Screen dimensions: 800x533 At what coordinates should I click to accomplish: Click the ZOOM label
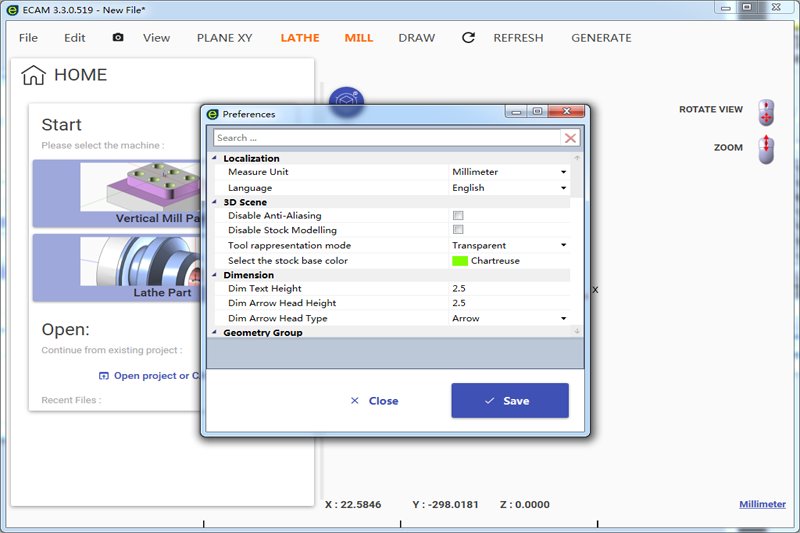tap(728, 147)
